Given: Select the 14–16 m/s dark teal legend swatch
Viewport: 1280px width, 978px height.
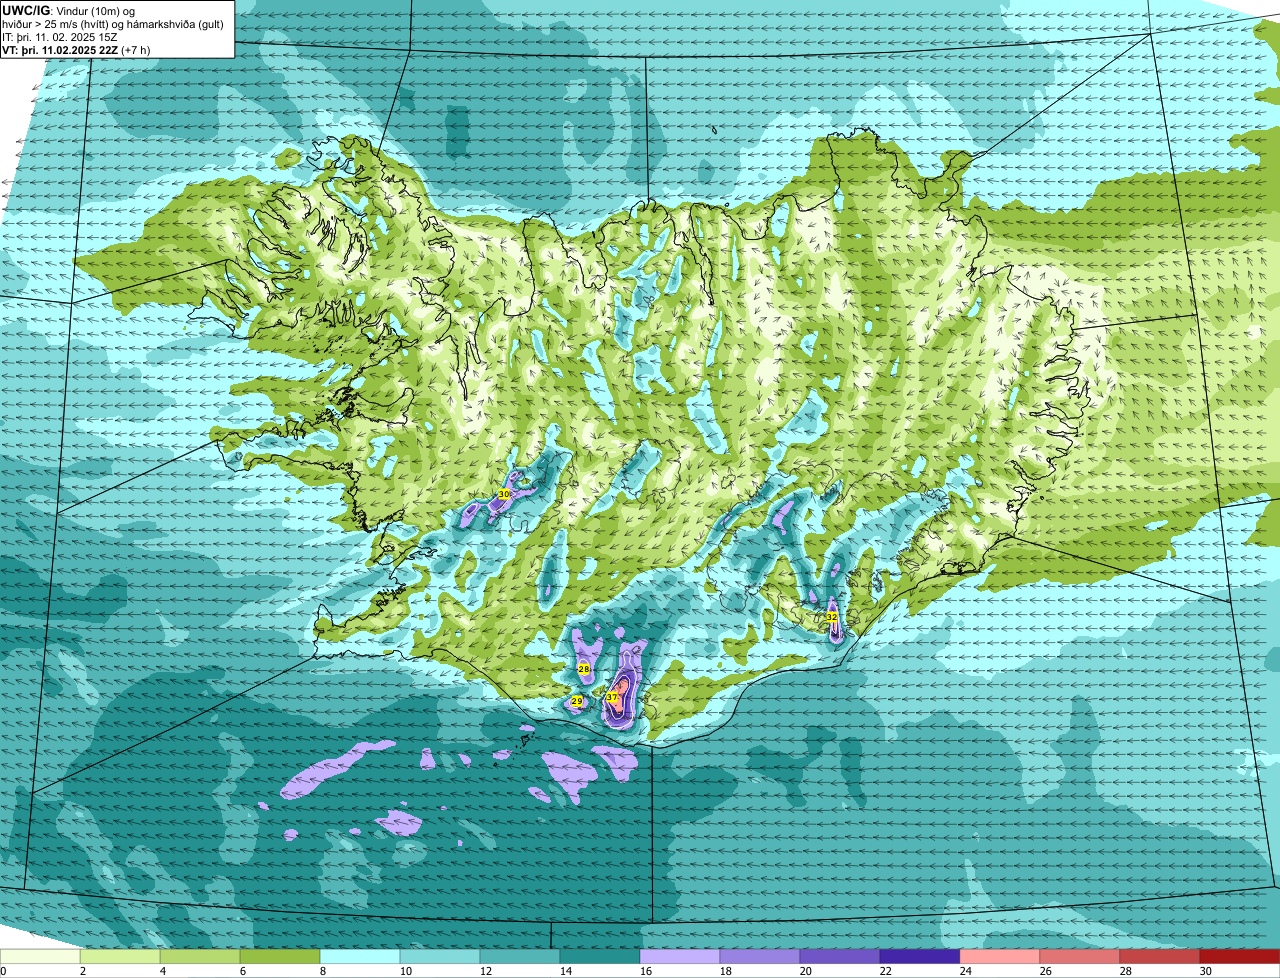Looking at the screenshot, I should coord(600,956).
